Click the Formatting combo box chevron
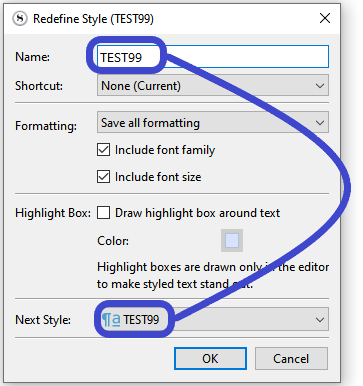363x386 pixels. (x=320, y=123)
